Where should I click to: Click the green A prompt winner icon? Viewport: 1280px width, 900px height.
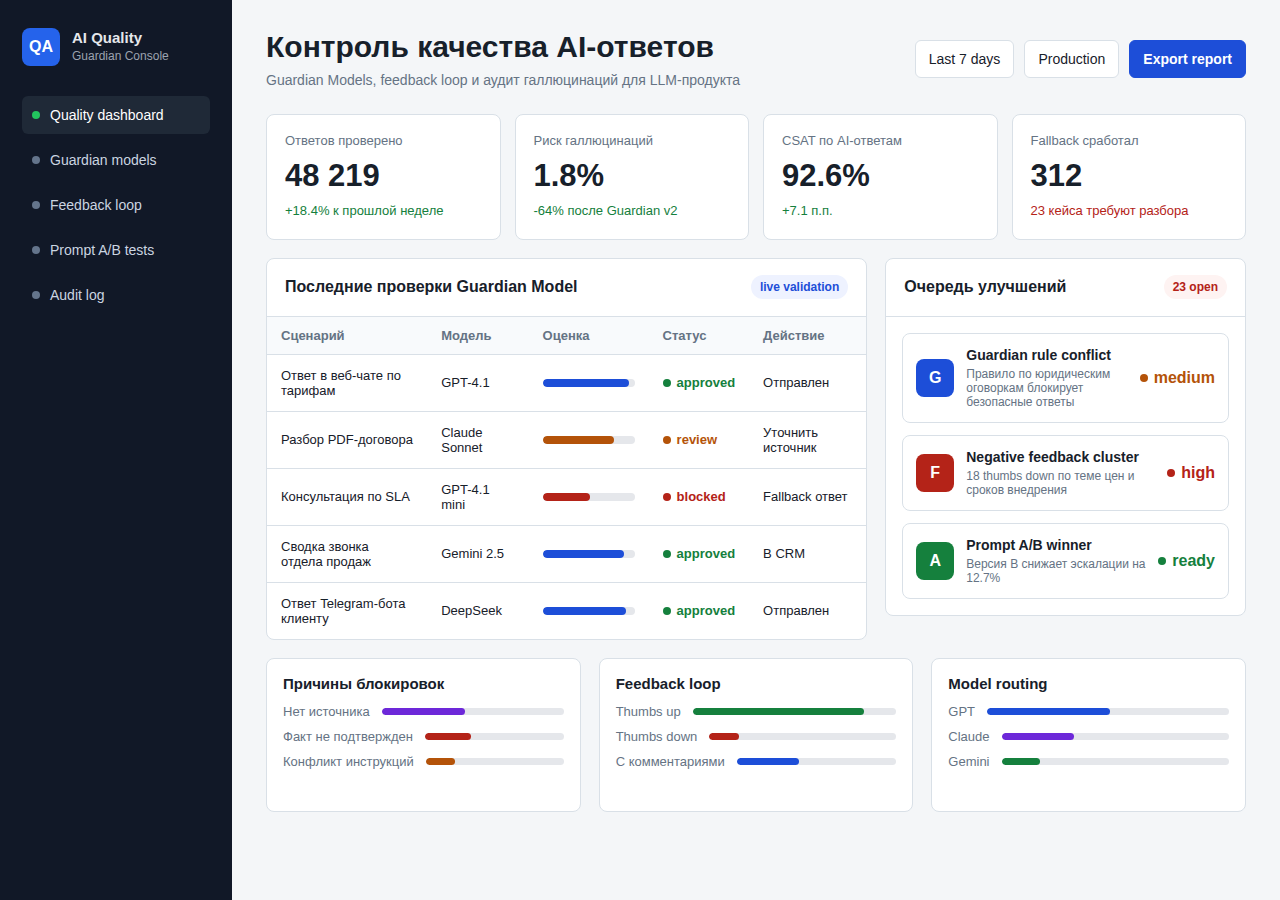click(935, 561)
